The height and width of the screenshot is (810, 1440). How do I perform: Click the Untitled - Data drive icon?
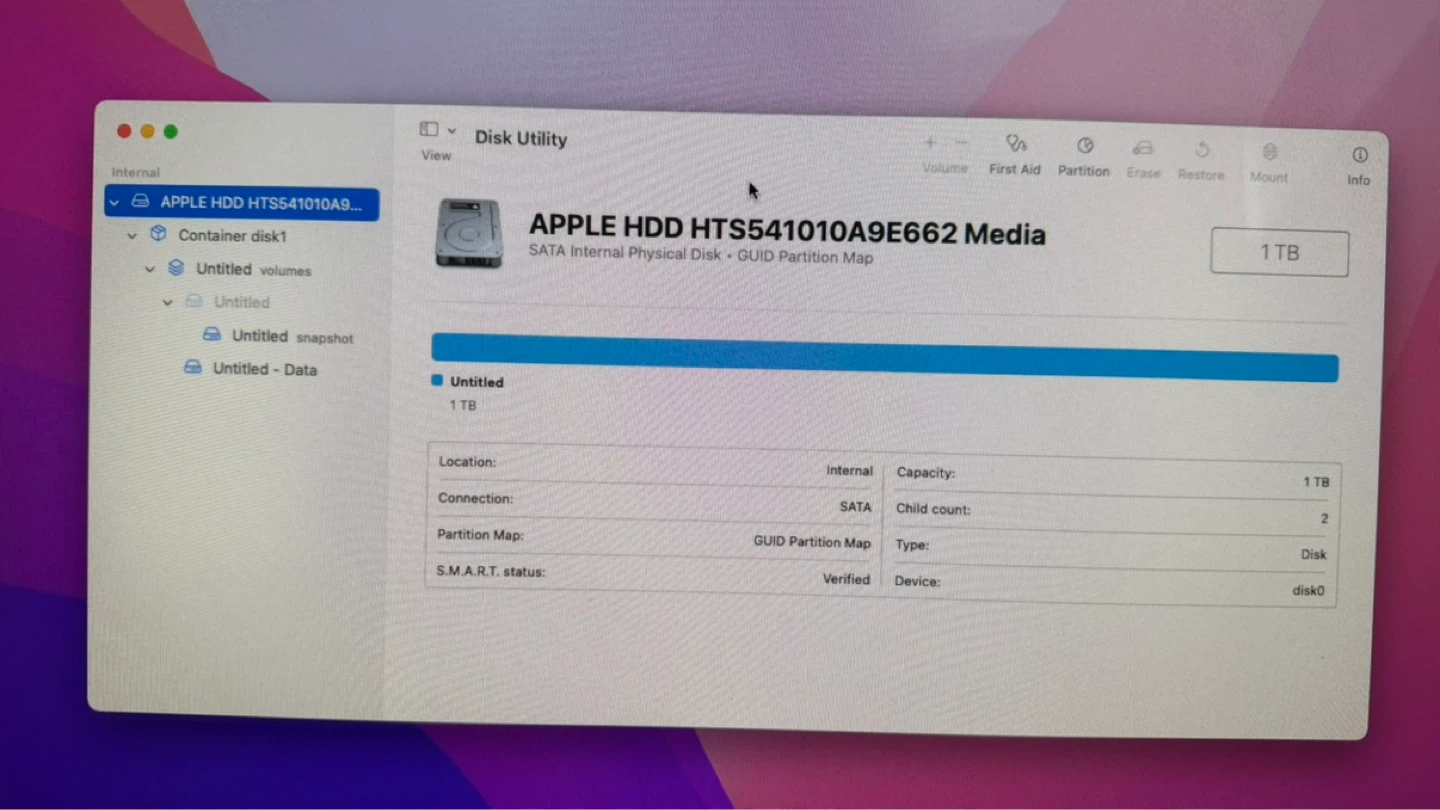tap(193, 368)
